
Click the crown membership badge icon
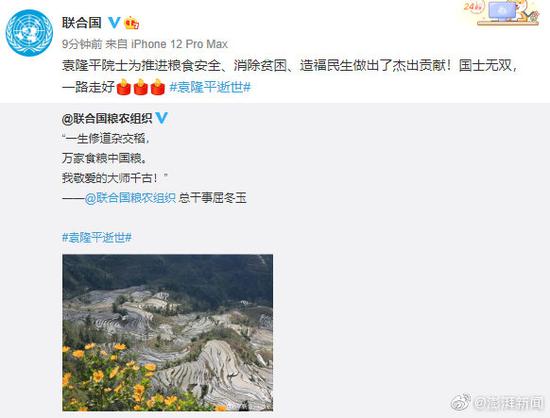pos(132,23)
